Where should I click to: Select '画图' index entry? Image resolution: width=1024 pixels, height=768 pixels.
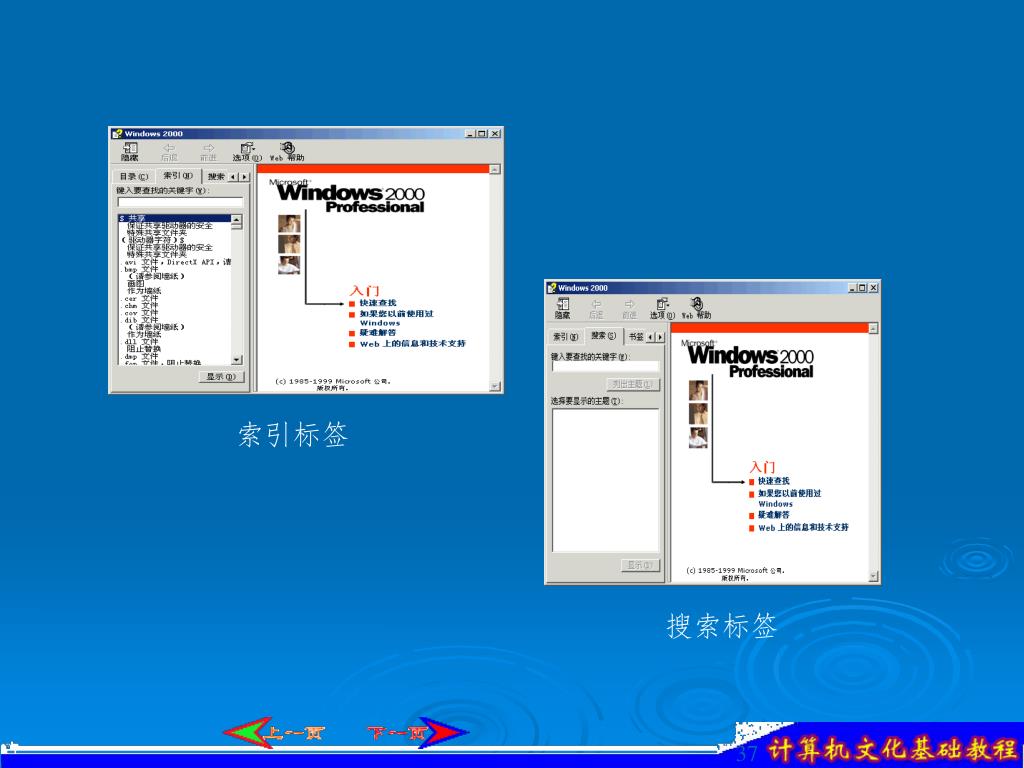click(x=135, y=283)
